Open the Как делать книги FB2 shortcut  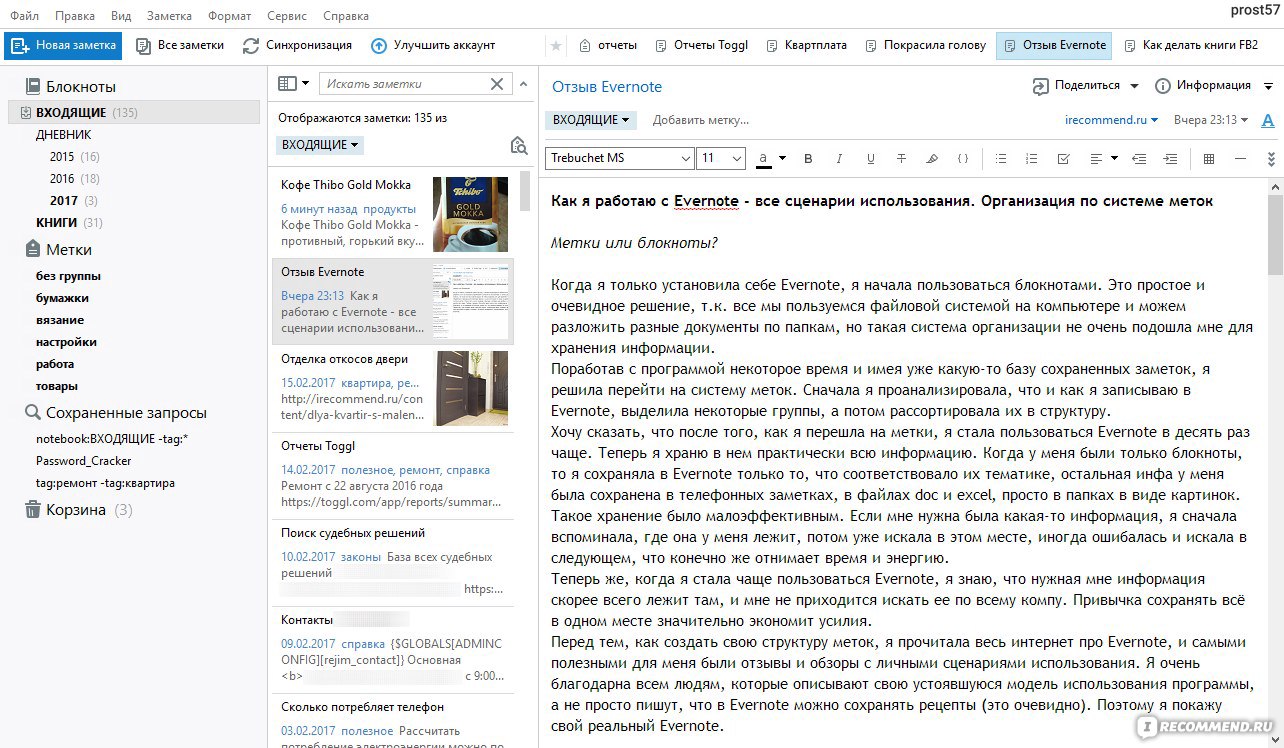click(x=1190, y=45)
